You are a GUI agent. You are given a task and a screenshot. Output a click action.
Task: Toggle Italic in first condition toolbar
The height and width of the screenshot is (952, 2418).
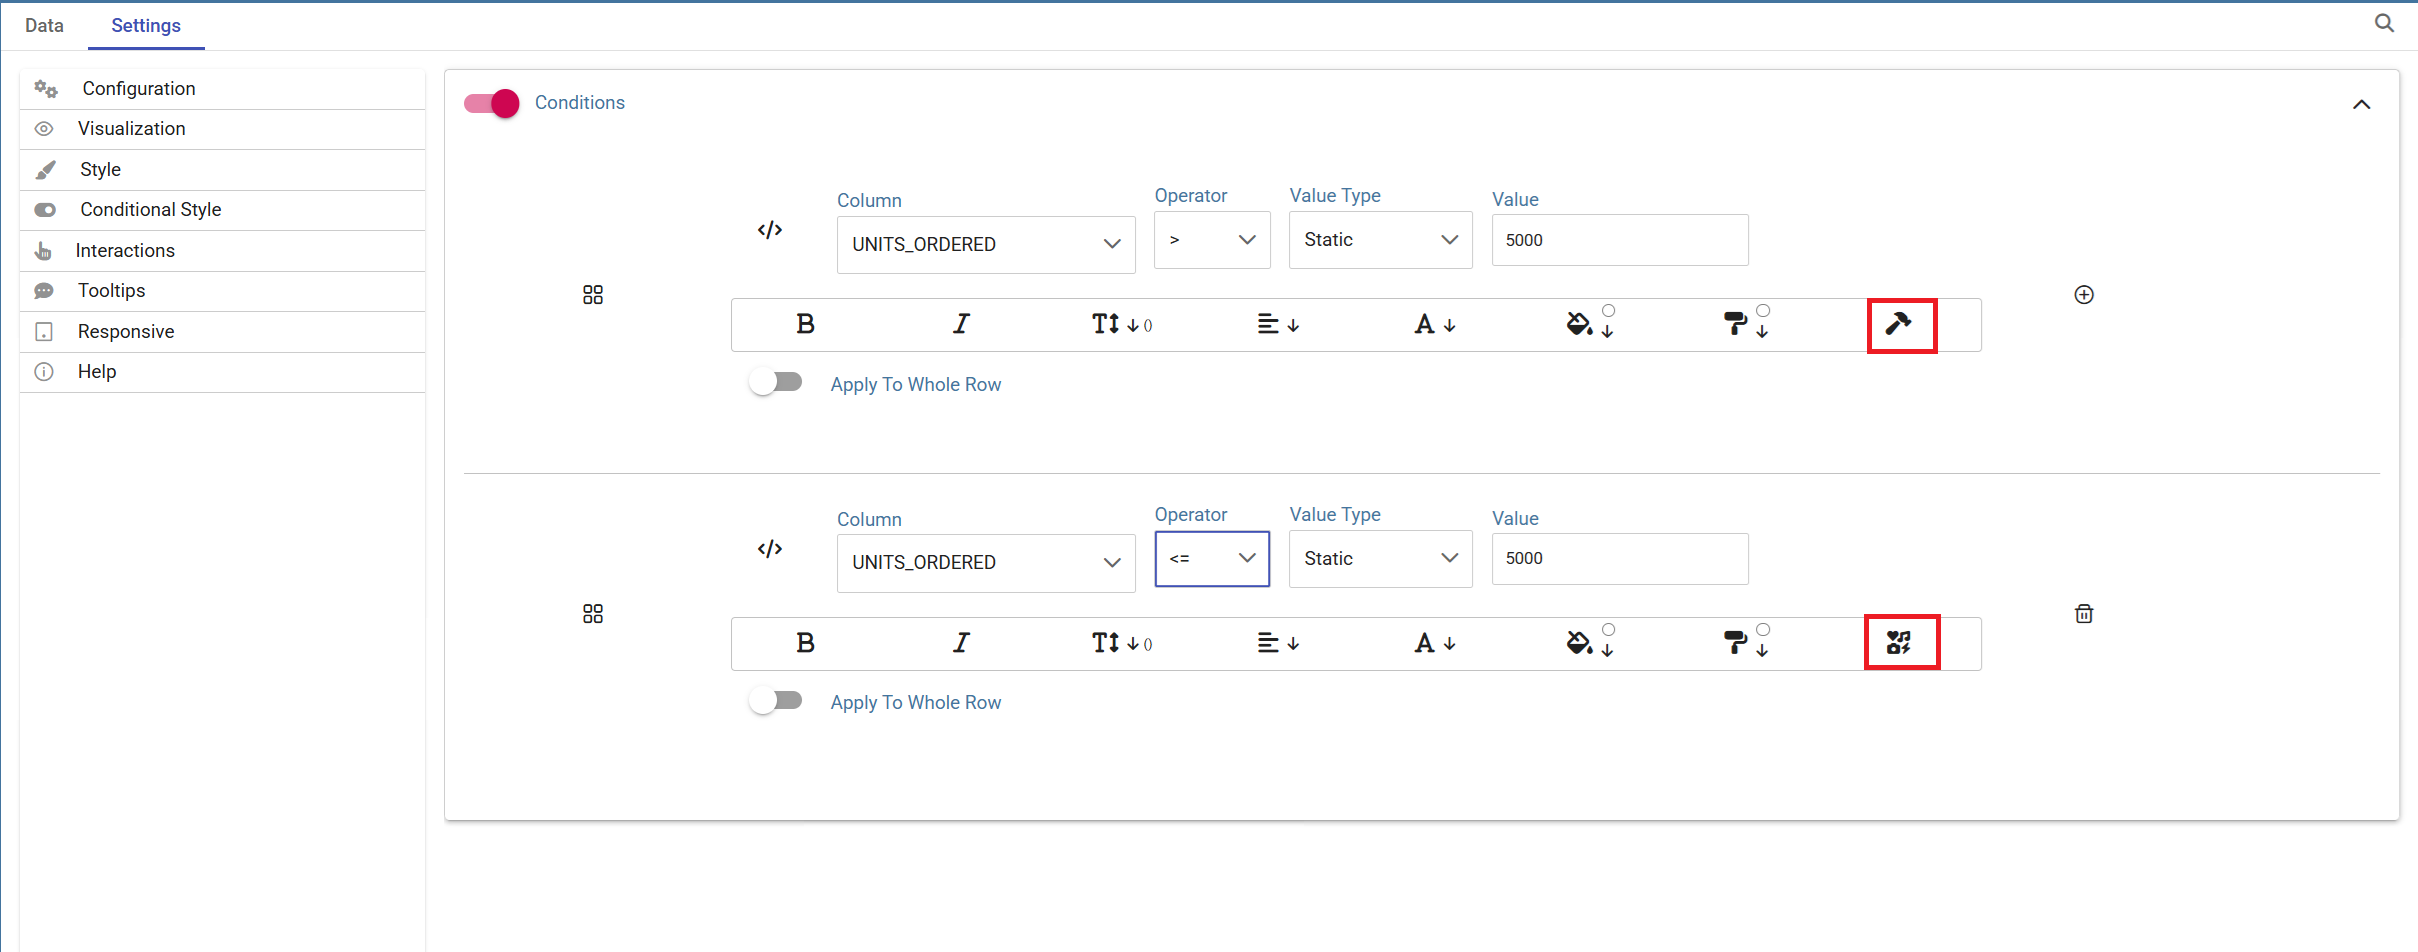click(961, 324)
